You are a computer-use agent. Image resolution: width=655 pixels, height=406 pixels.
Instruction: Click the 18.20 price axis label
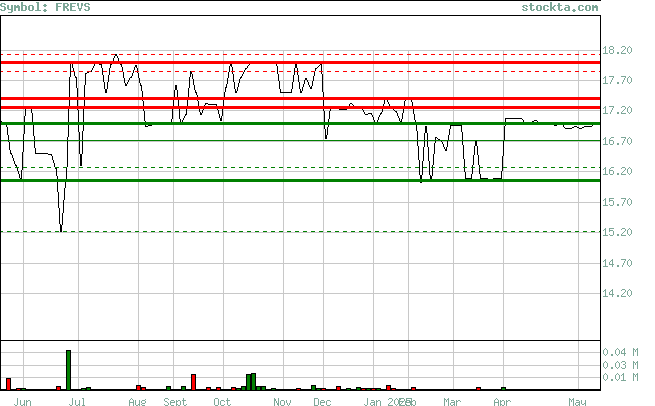click(617, 50)
